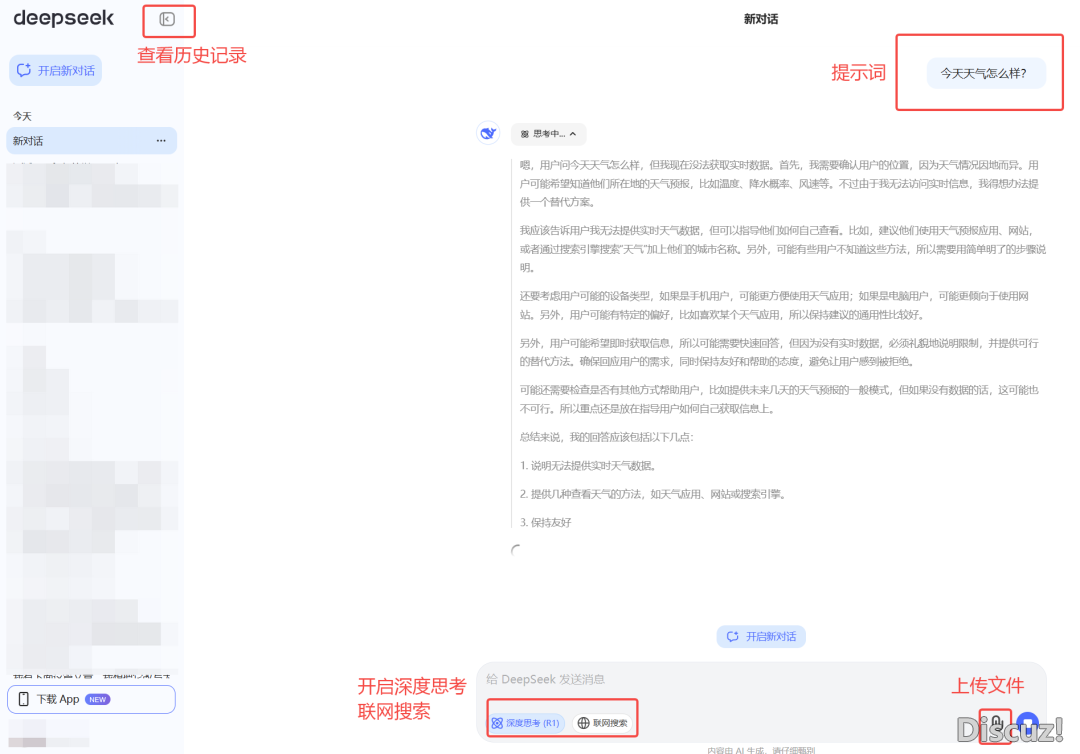The width and height of the screenshot is (1080, 754).
Task: Click the 今天天气怎么样? message bubble
Action: (x=986, y=73)
